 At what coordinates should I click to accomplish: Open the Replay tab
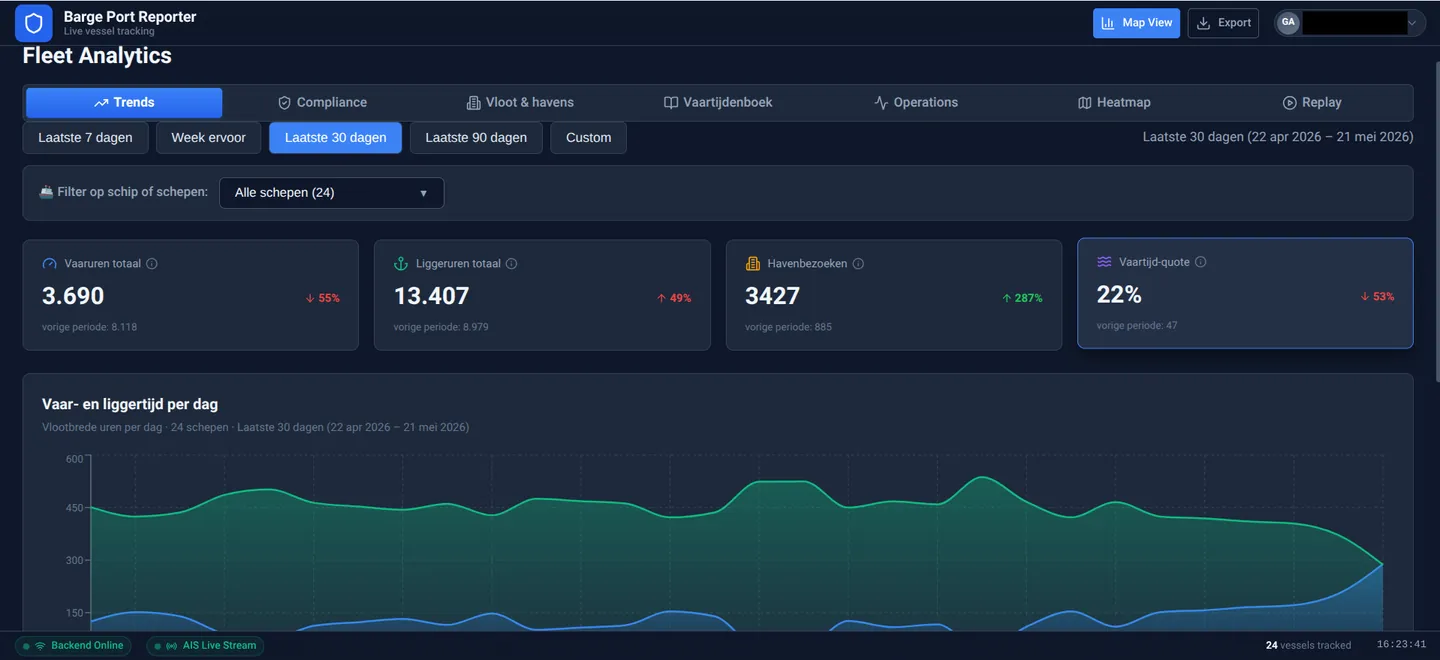tap(1312, 102)
